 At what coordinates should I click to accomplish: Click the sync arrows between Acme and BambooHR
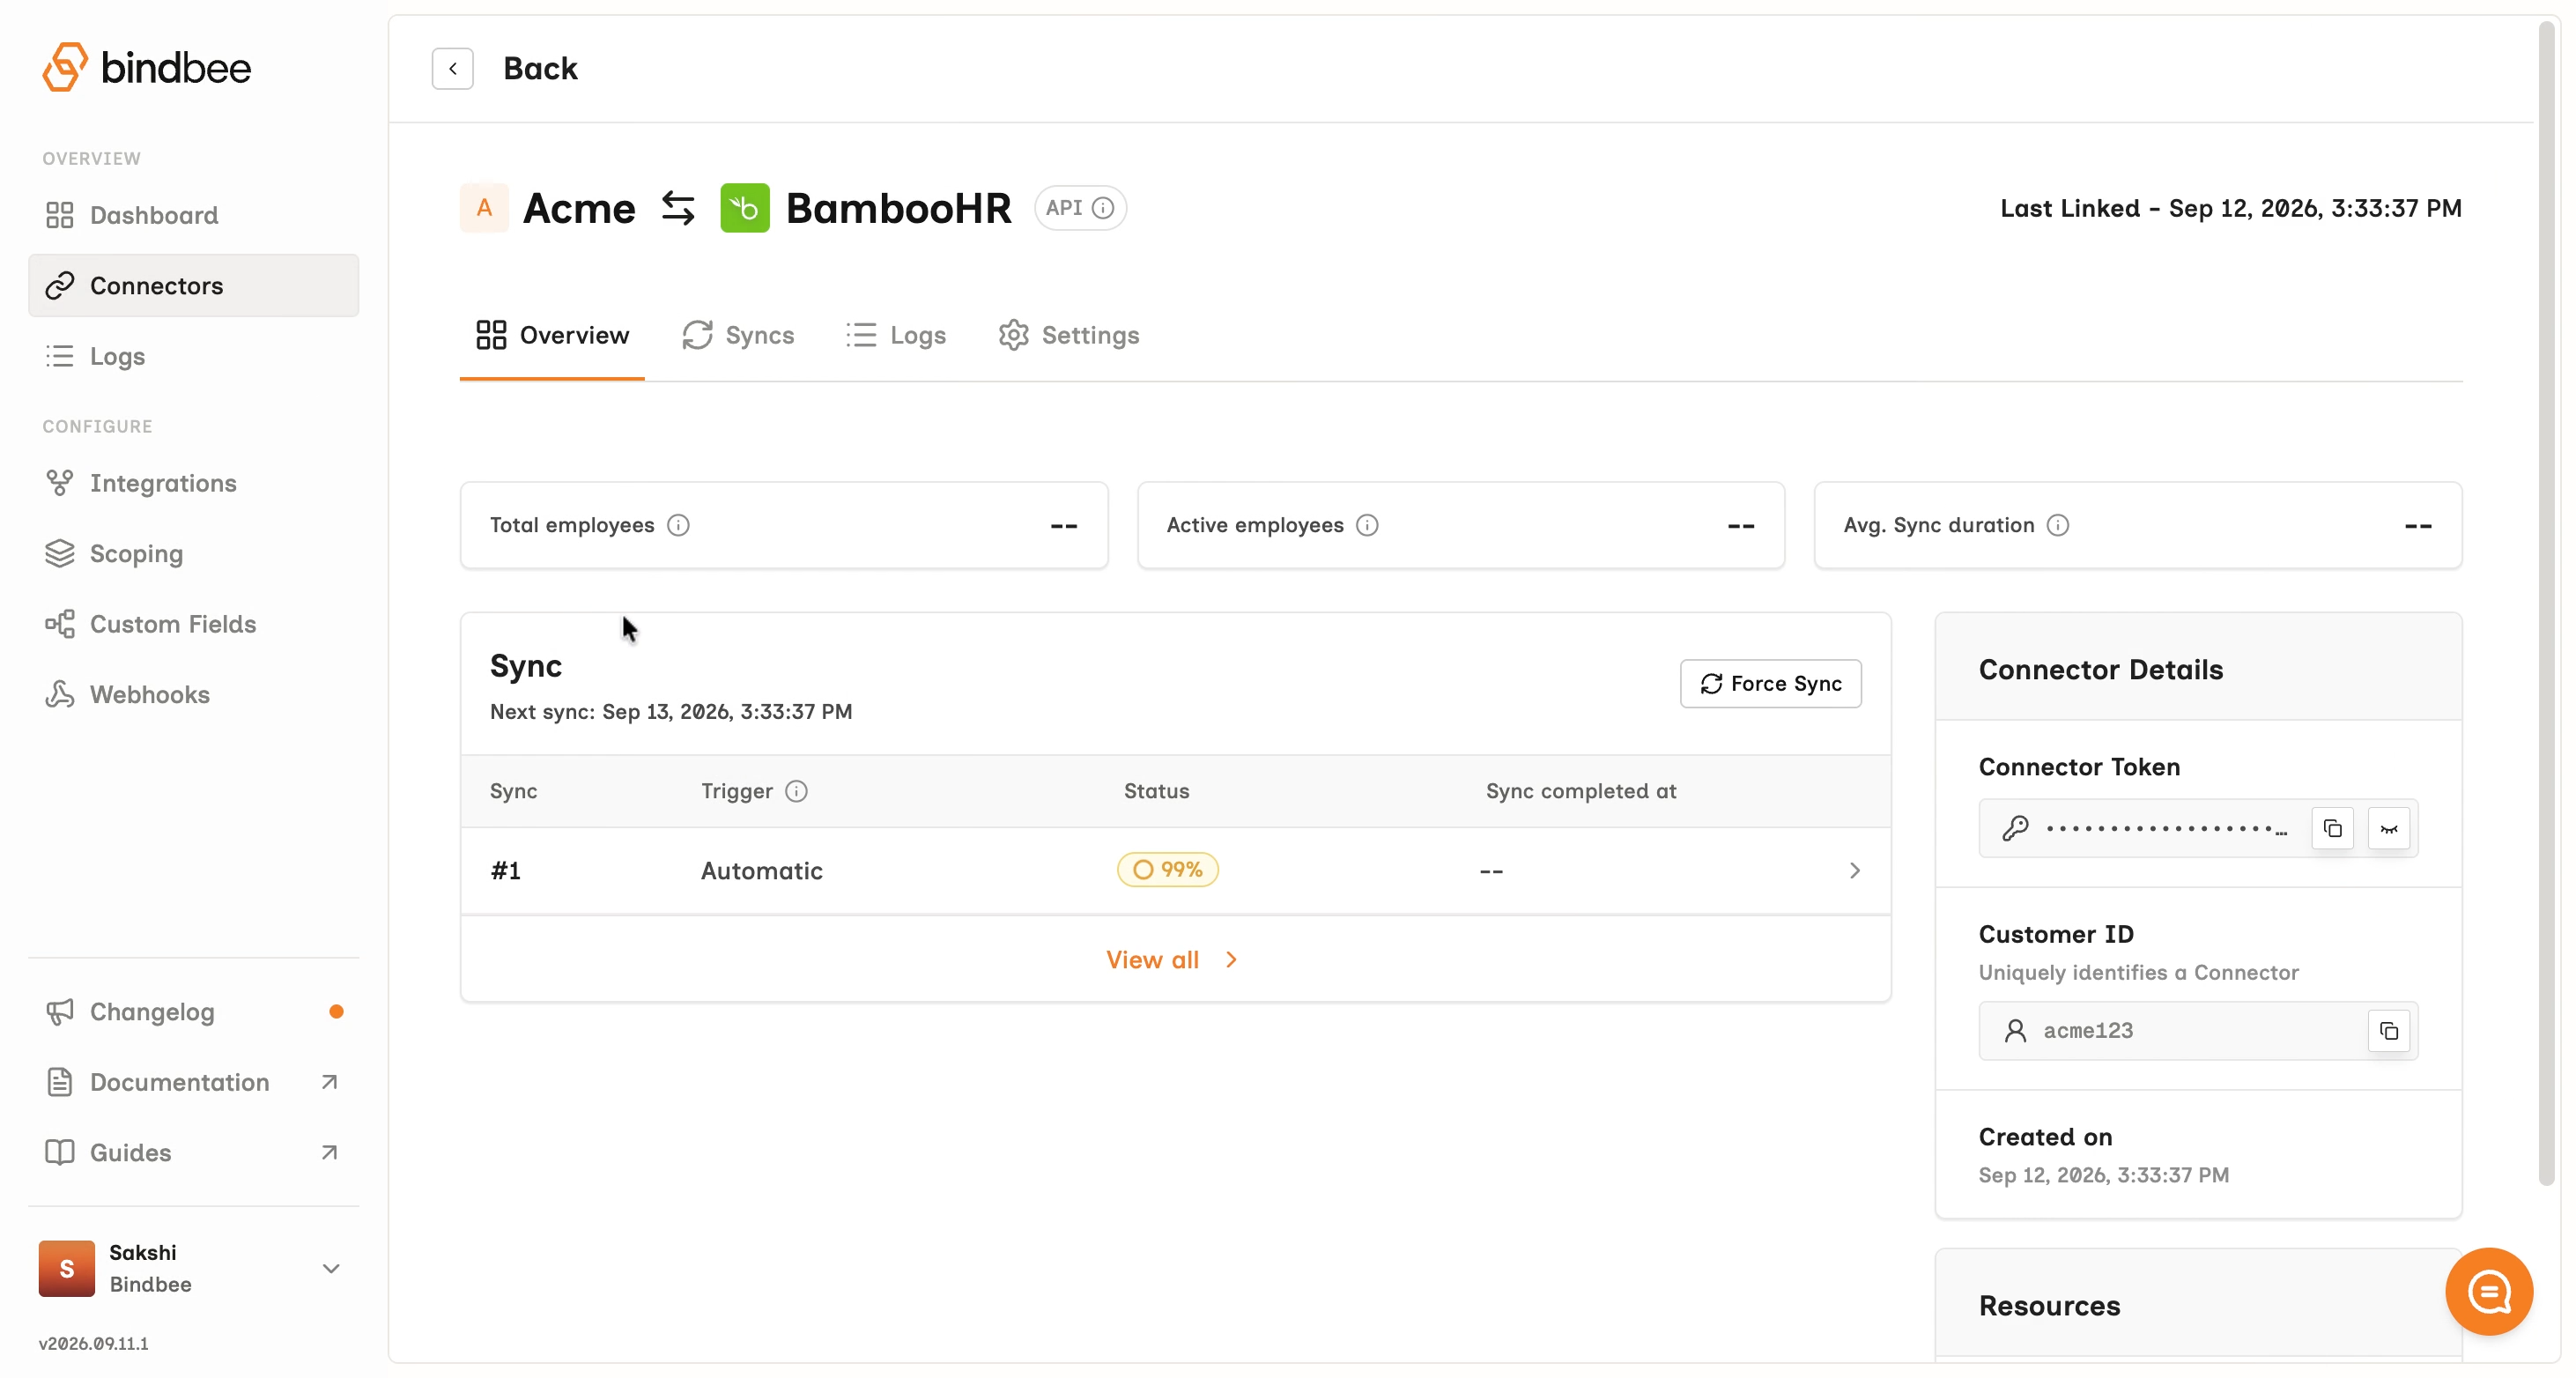pos(678,208)
